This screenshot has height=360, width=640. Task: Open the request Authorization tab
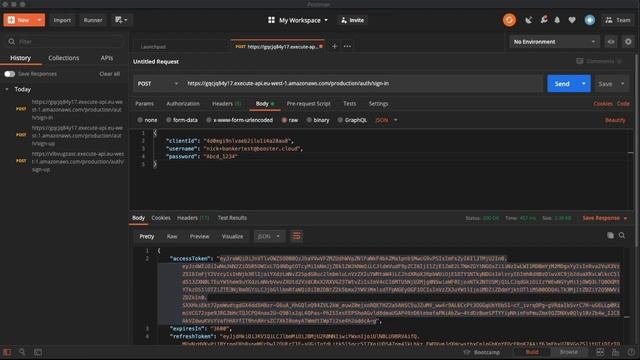click(183, 104)
